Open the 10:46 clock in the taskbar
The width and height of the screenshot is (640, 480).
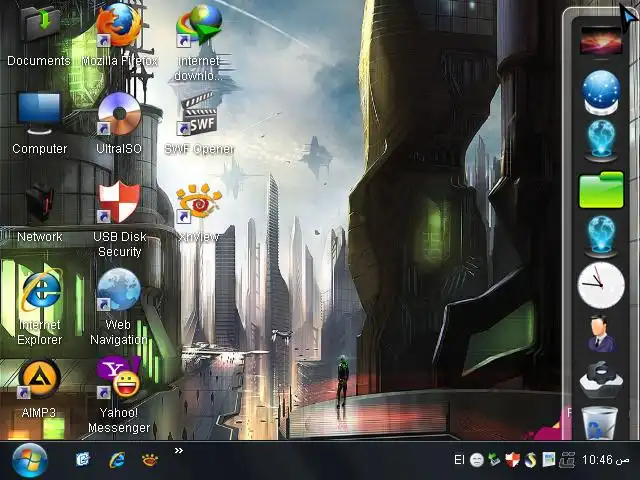click(606, 460)
